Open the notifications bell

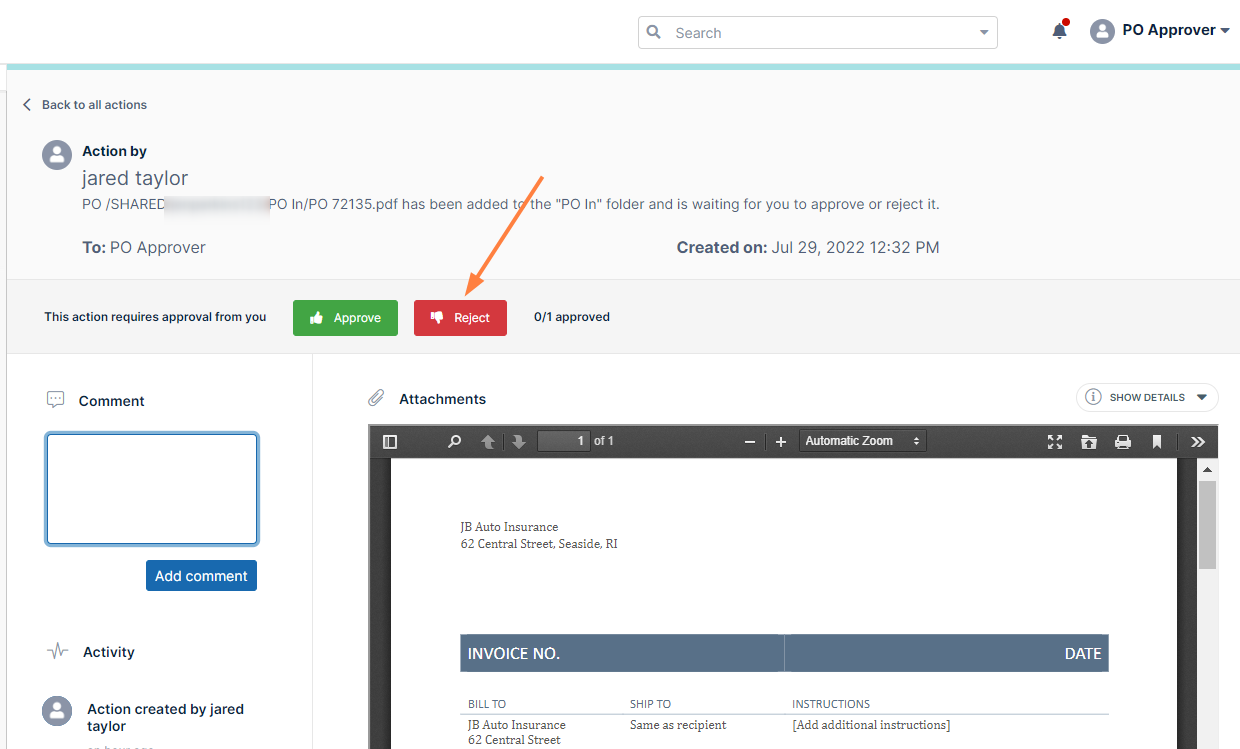pos(1059,31)
